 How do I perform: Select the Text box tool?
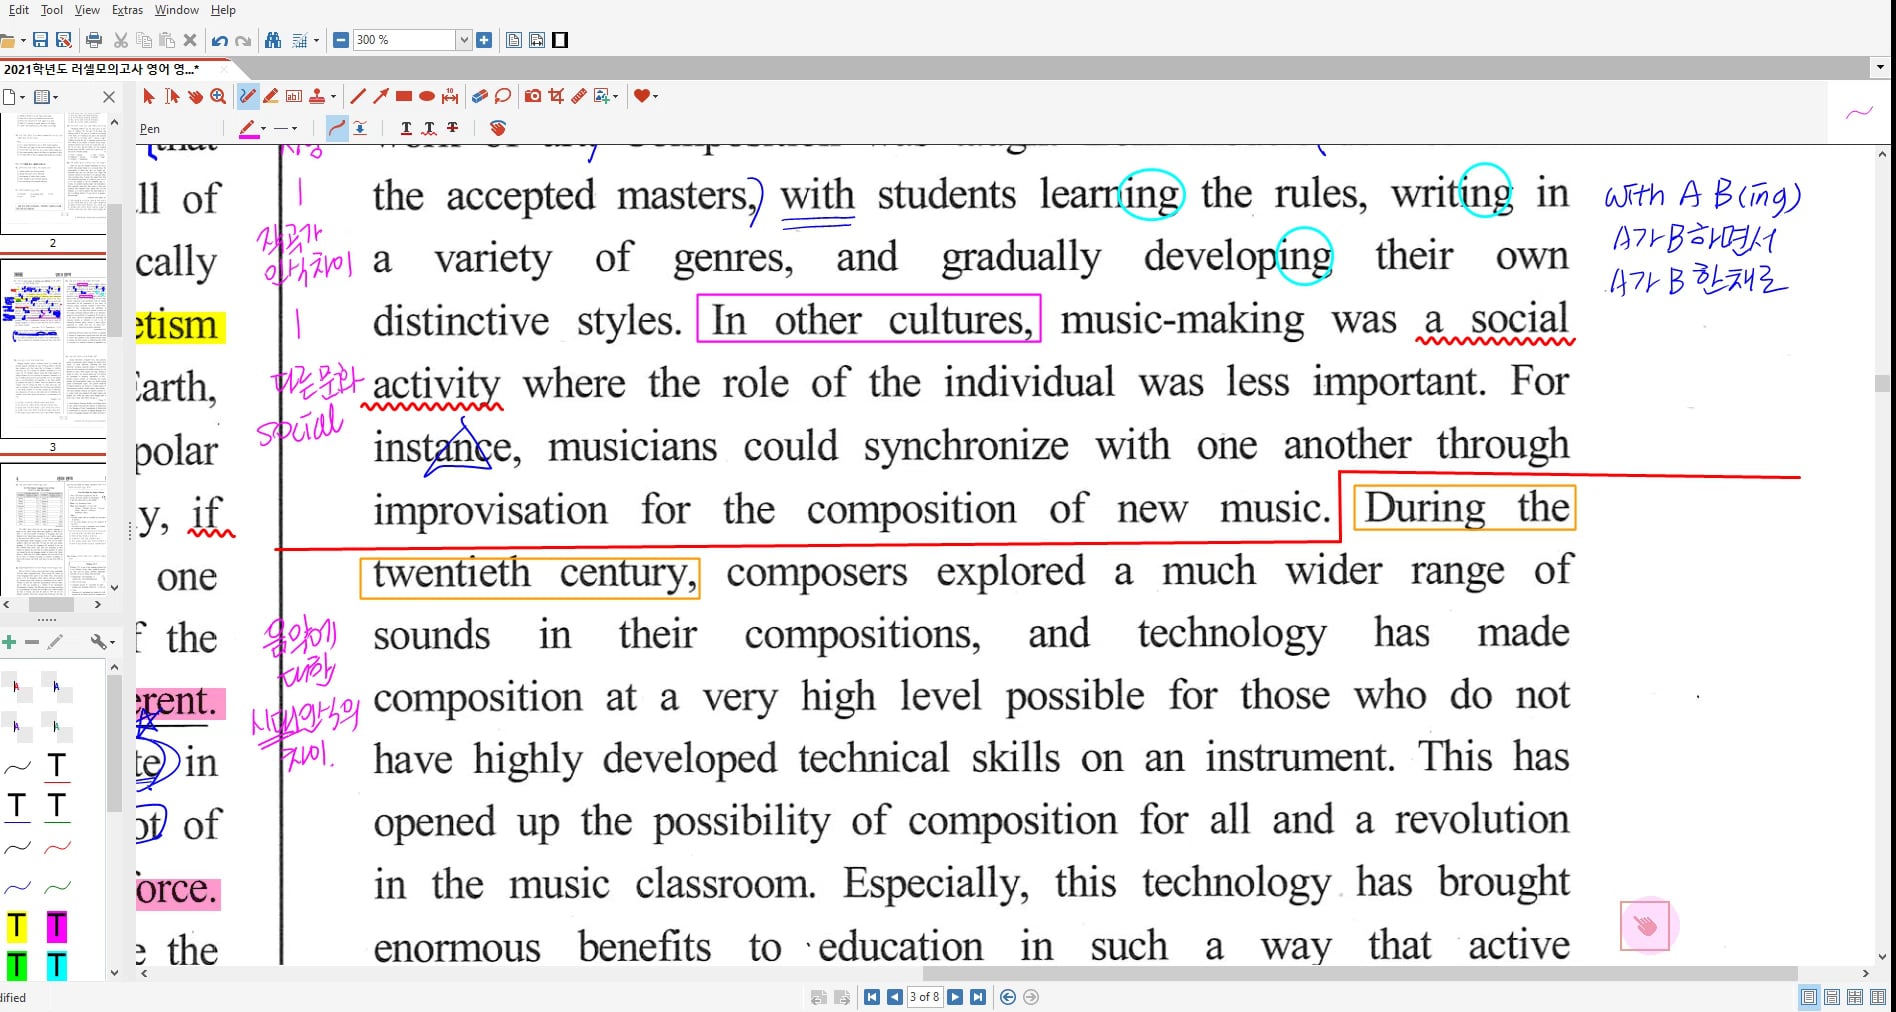coord(294,96)
